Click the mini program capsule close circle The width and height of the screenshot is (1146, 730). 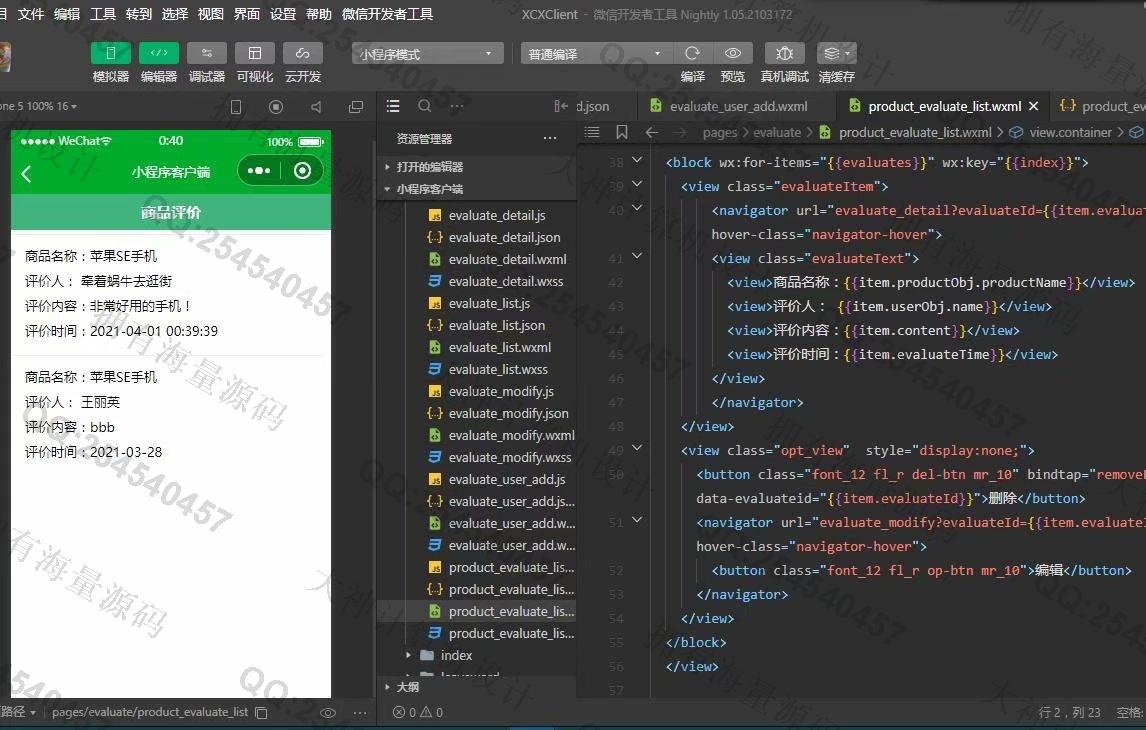[x=302, y=171]
